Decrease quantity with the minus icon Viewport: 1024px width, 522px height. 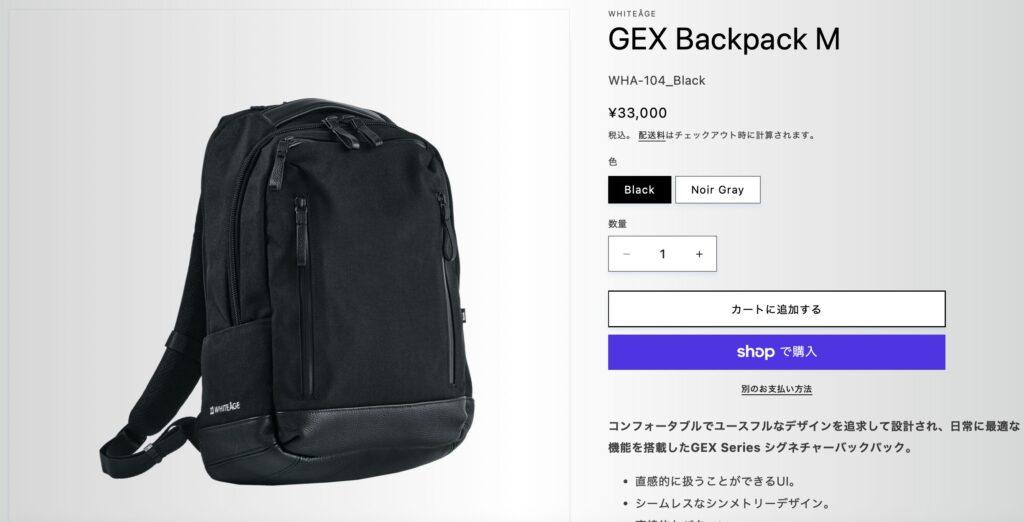[x=627, y=254]
